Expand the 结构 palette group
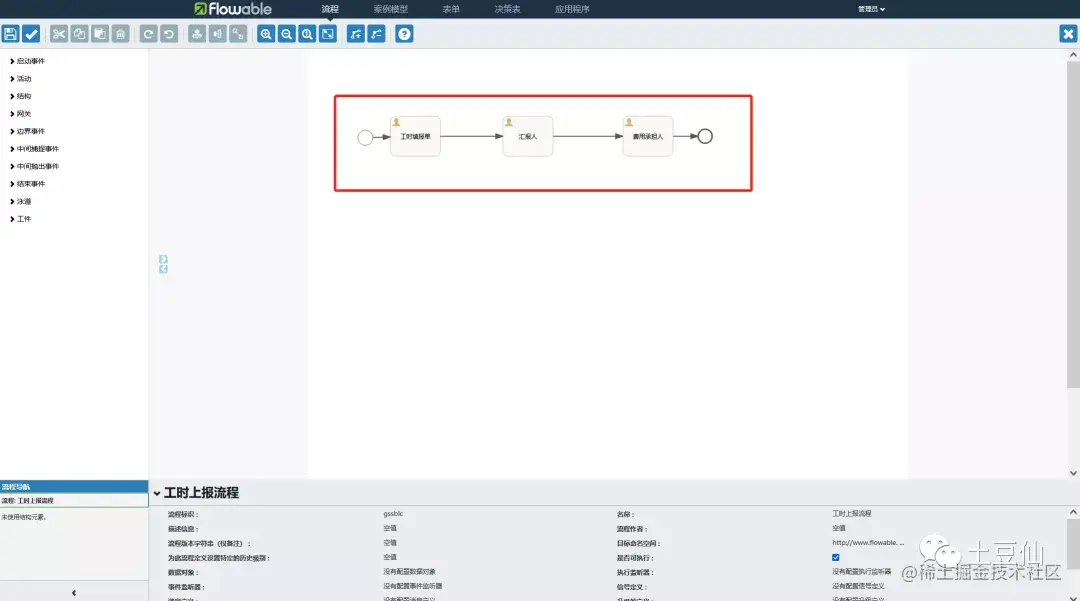Image resolution: width=1080 pixels, height=601 pixels. pos(21,96)
